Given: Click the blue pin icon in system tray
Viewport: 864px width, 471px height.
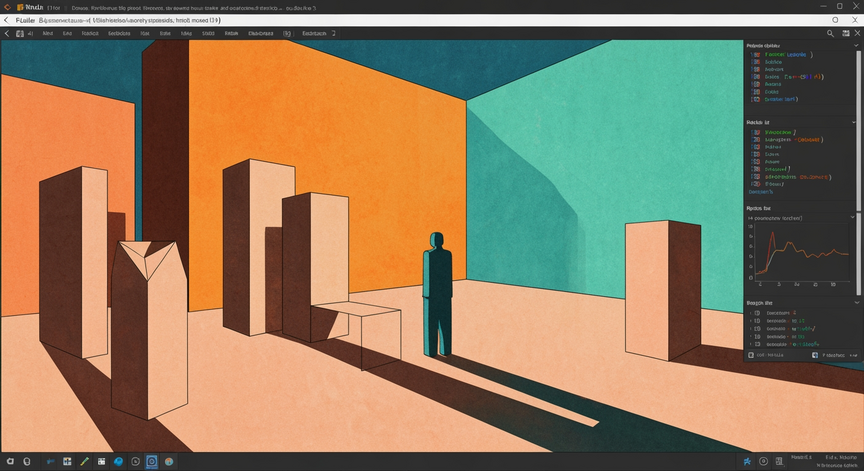Looking at the screenshot, I should [x=747, y=462].
